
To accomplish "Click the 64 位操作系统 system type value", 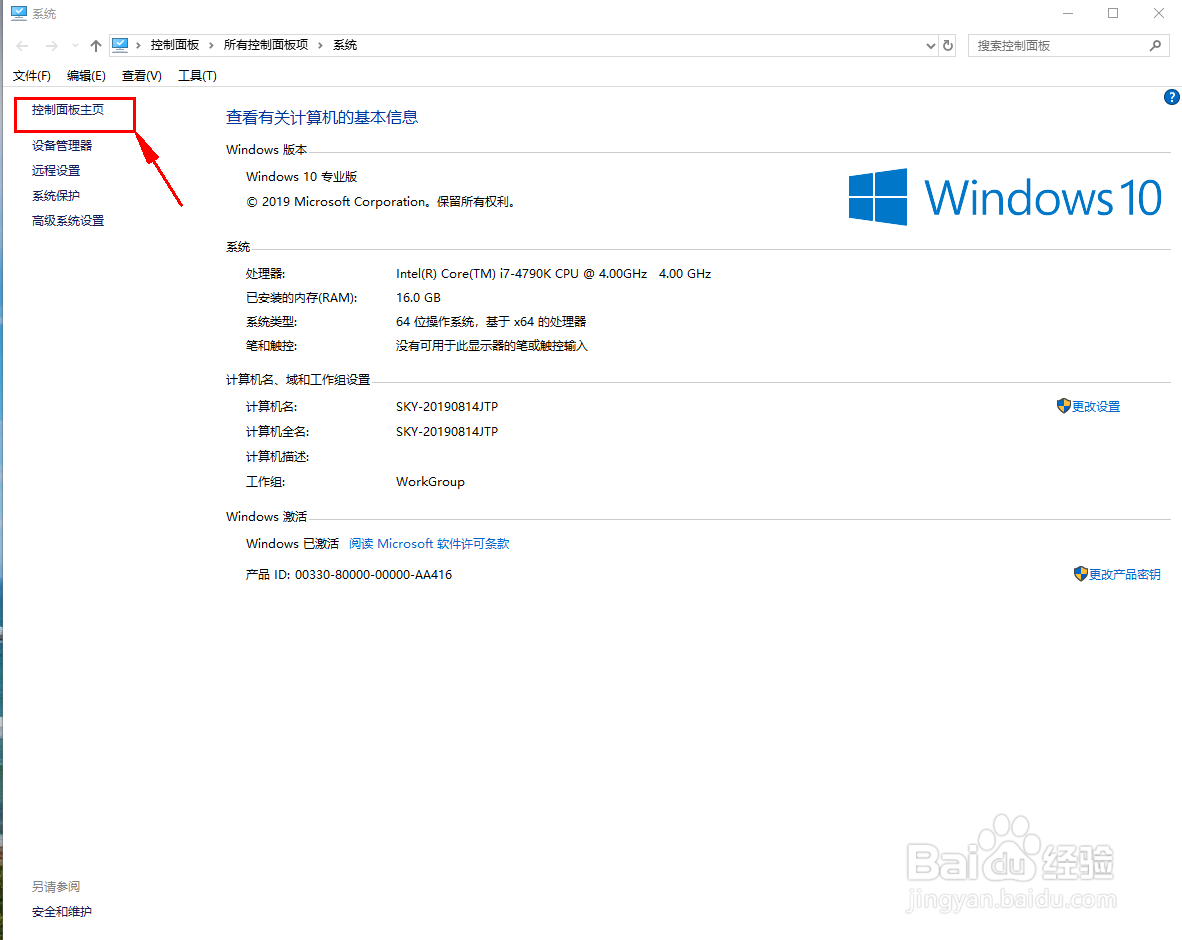I will [x=491, y=322].
